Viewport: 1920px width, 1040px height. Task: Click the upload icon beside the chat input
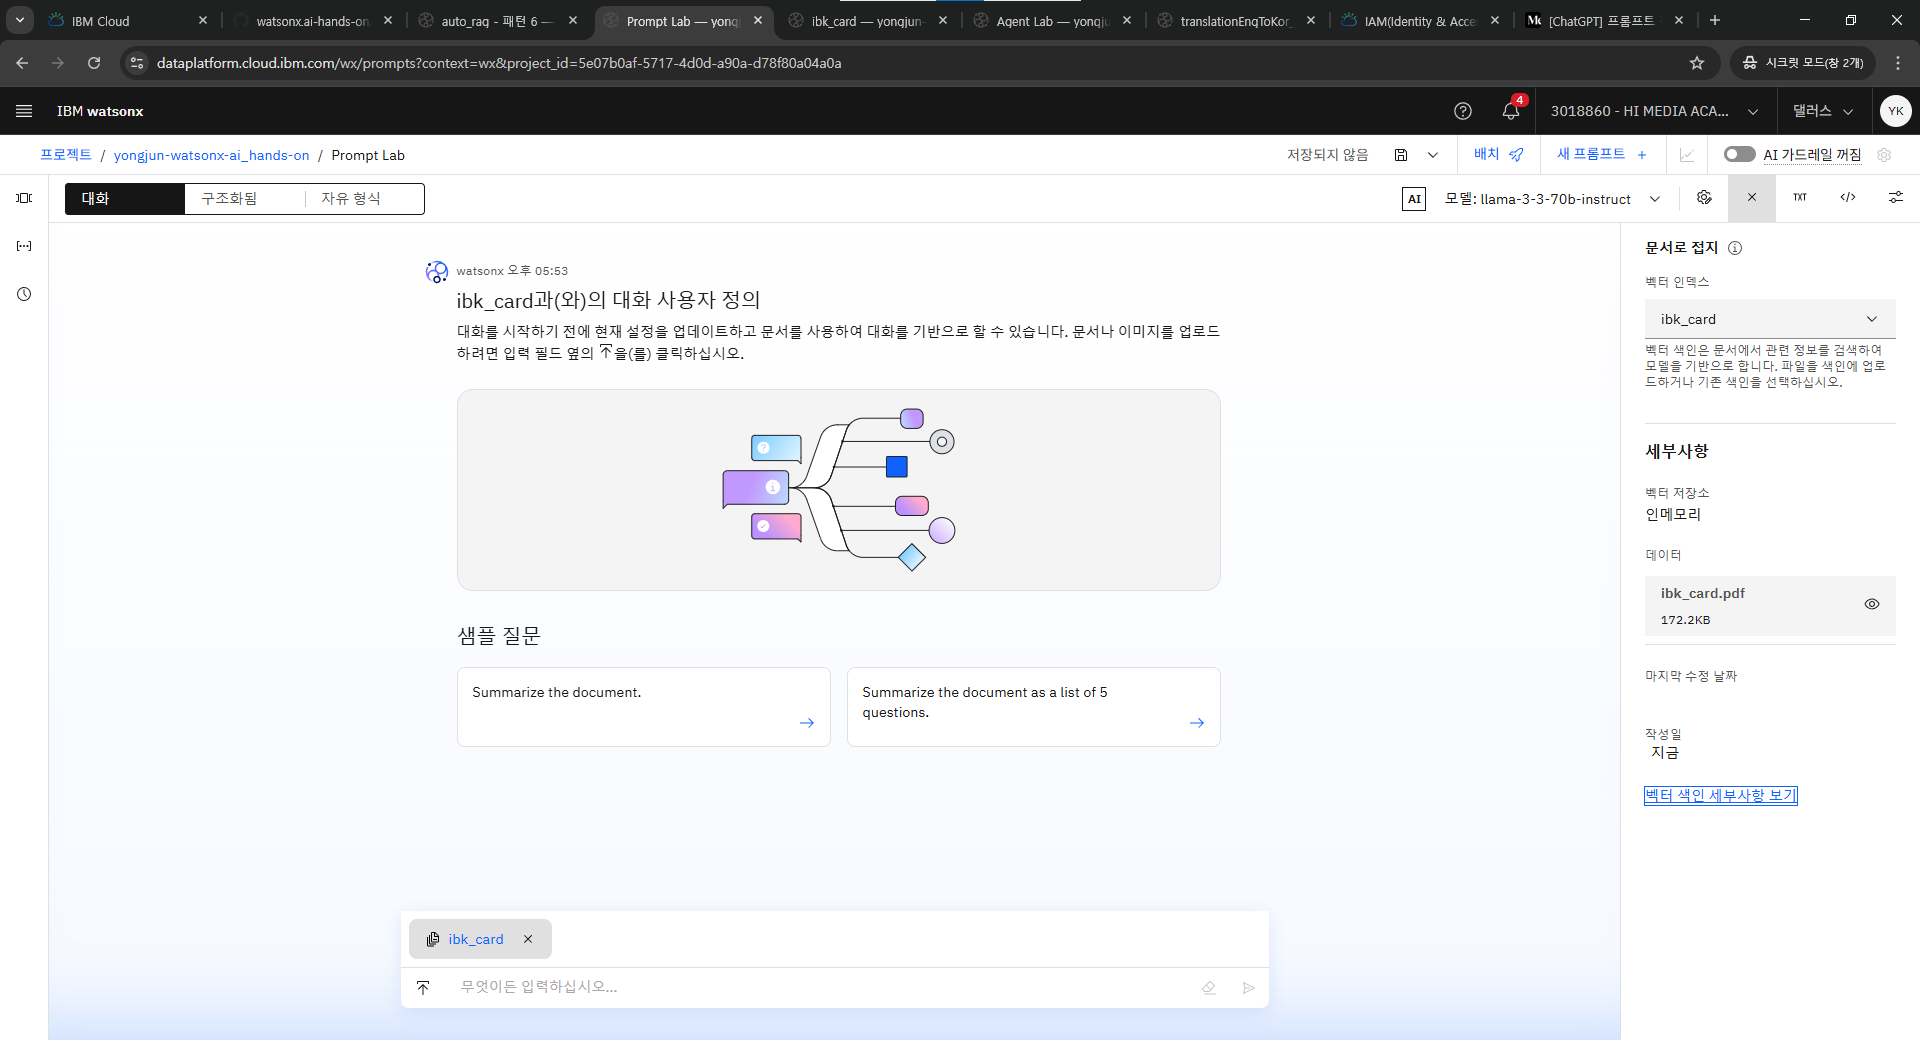[x=423, y=987]
